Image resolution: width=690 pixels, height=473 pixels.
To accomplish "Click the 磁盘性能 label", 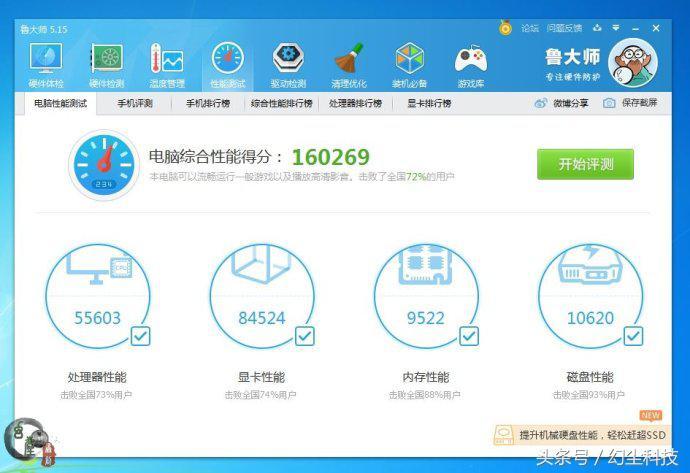I will 590,377.
